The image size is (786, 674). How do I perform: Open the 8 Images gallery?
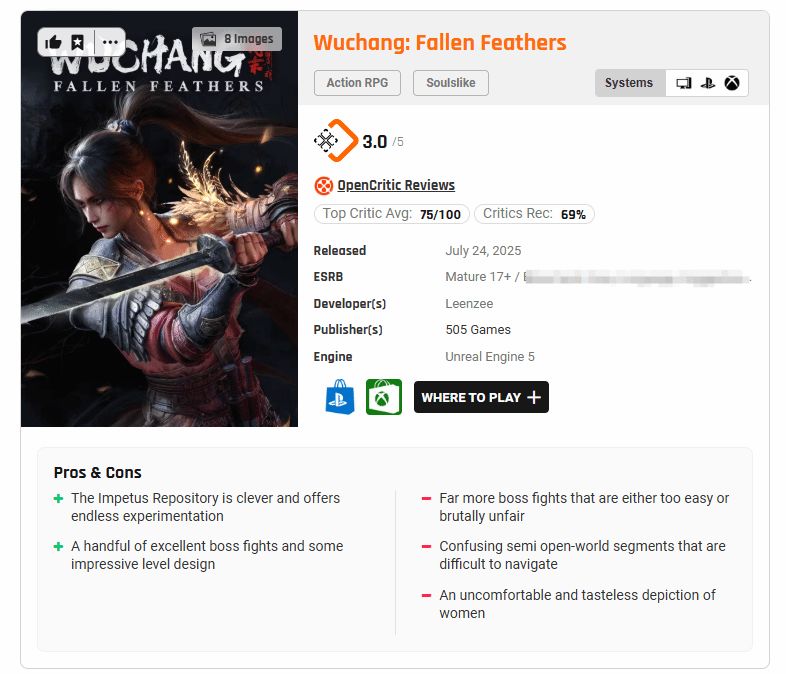click(x=237, y=39)
